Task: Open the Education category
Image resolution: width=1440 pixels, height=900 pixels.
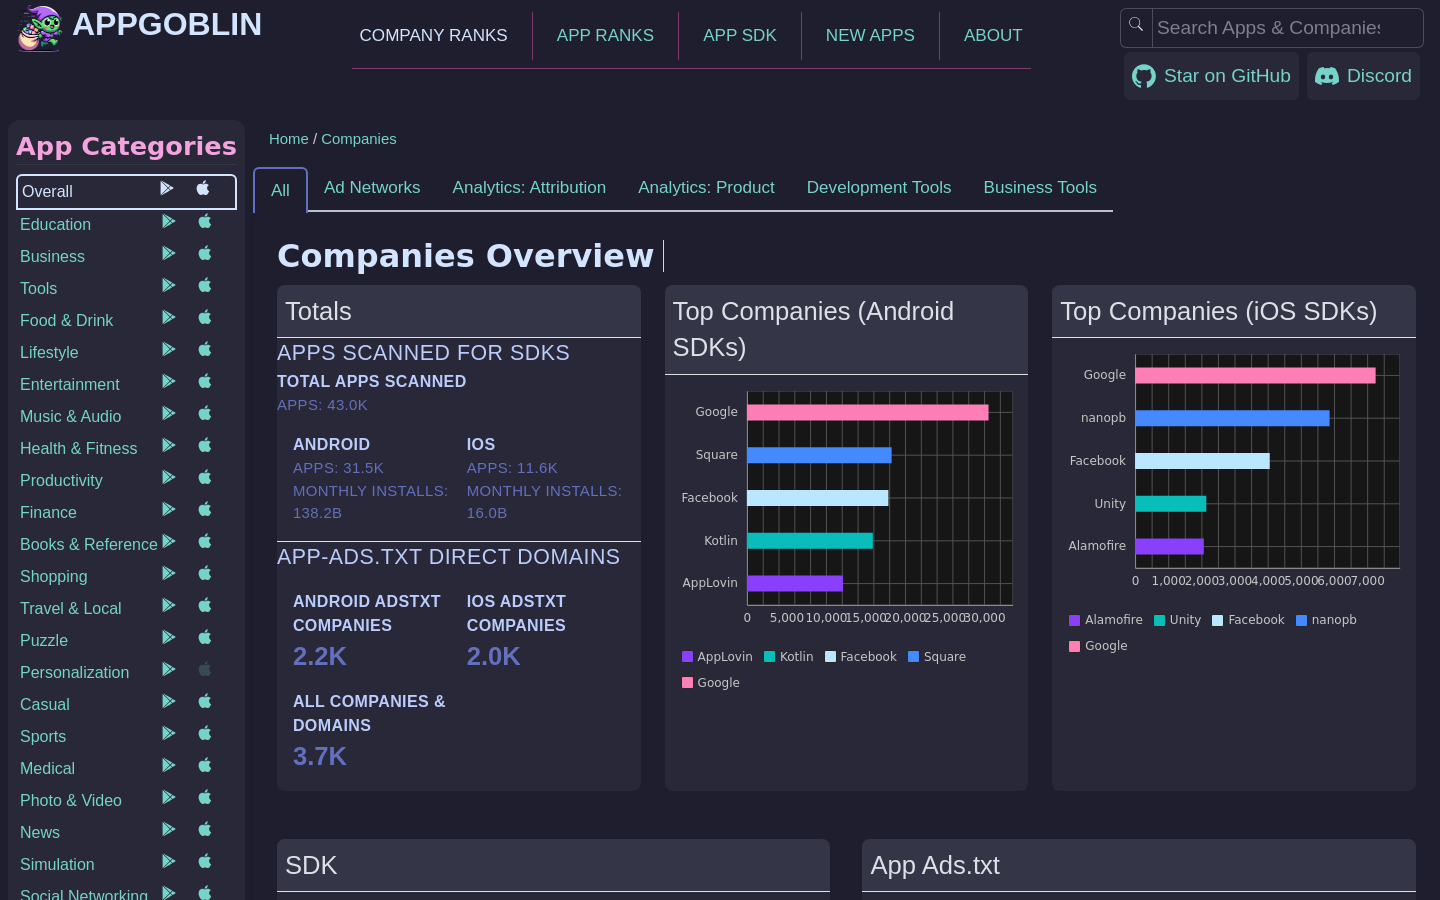Action: [x=55, y=224]
